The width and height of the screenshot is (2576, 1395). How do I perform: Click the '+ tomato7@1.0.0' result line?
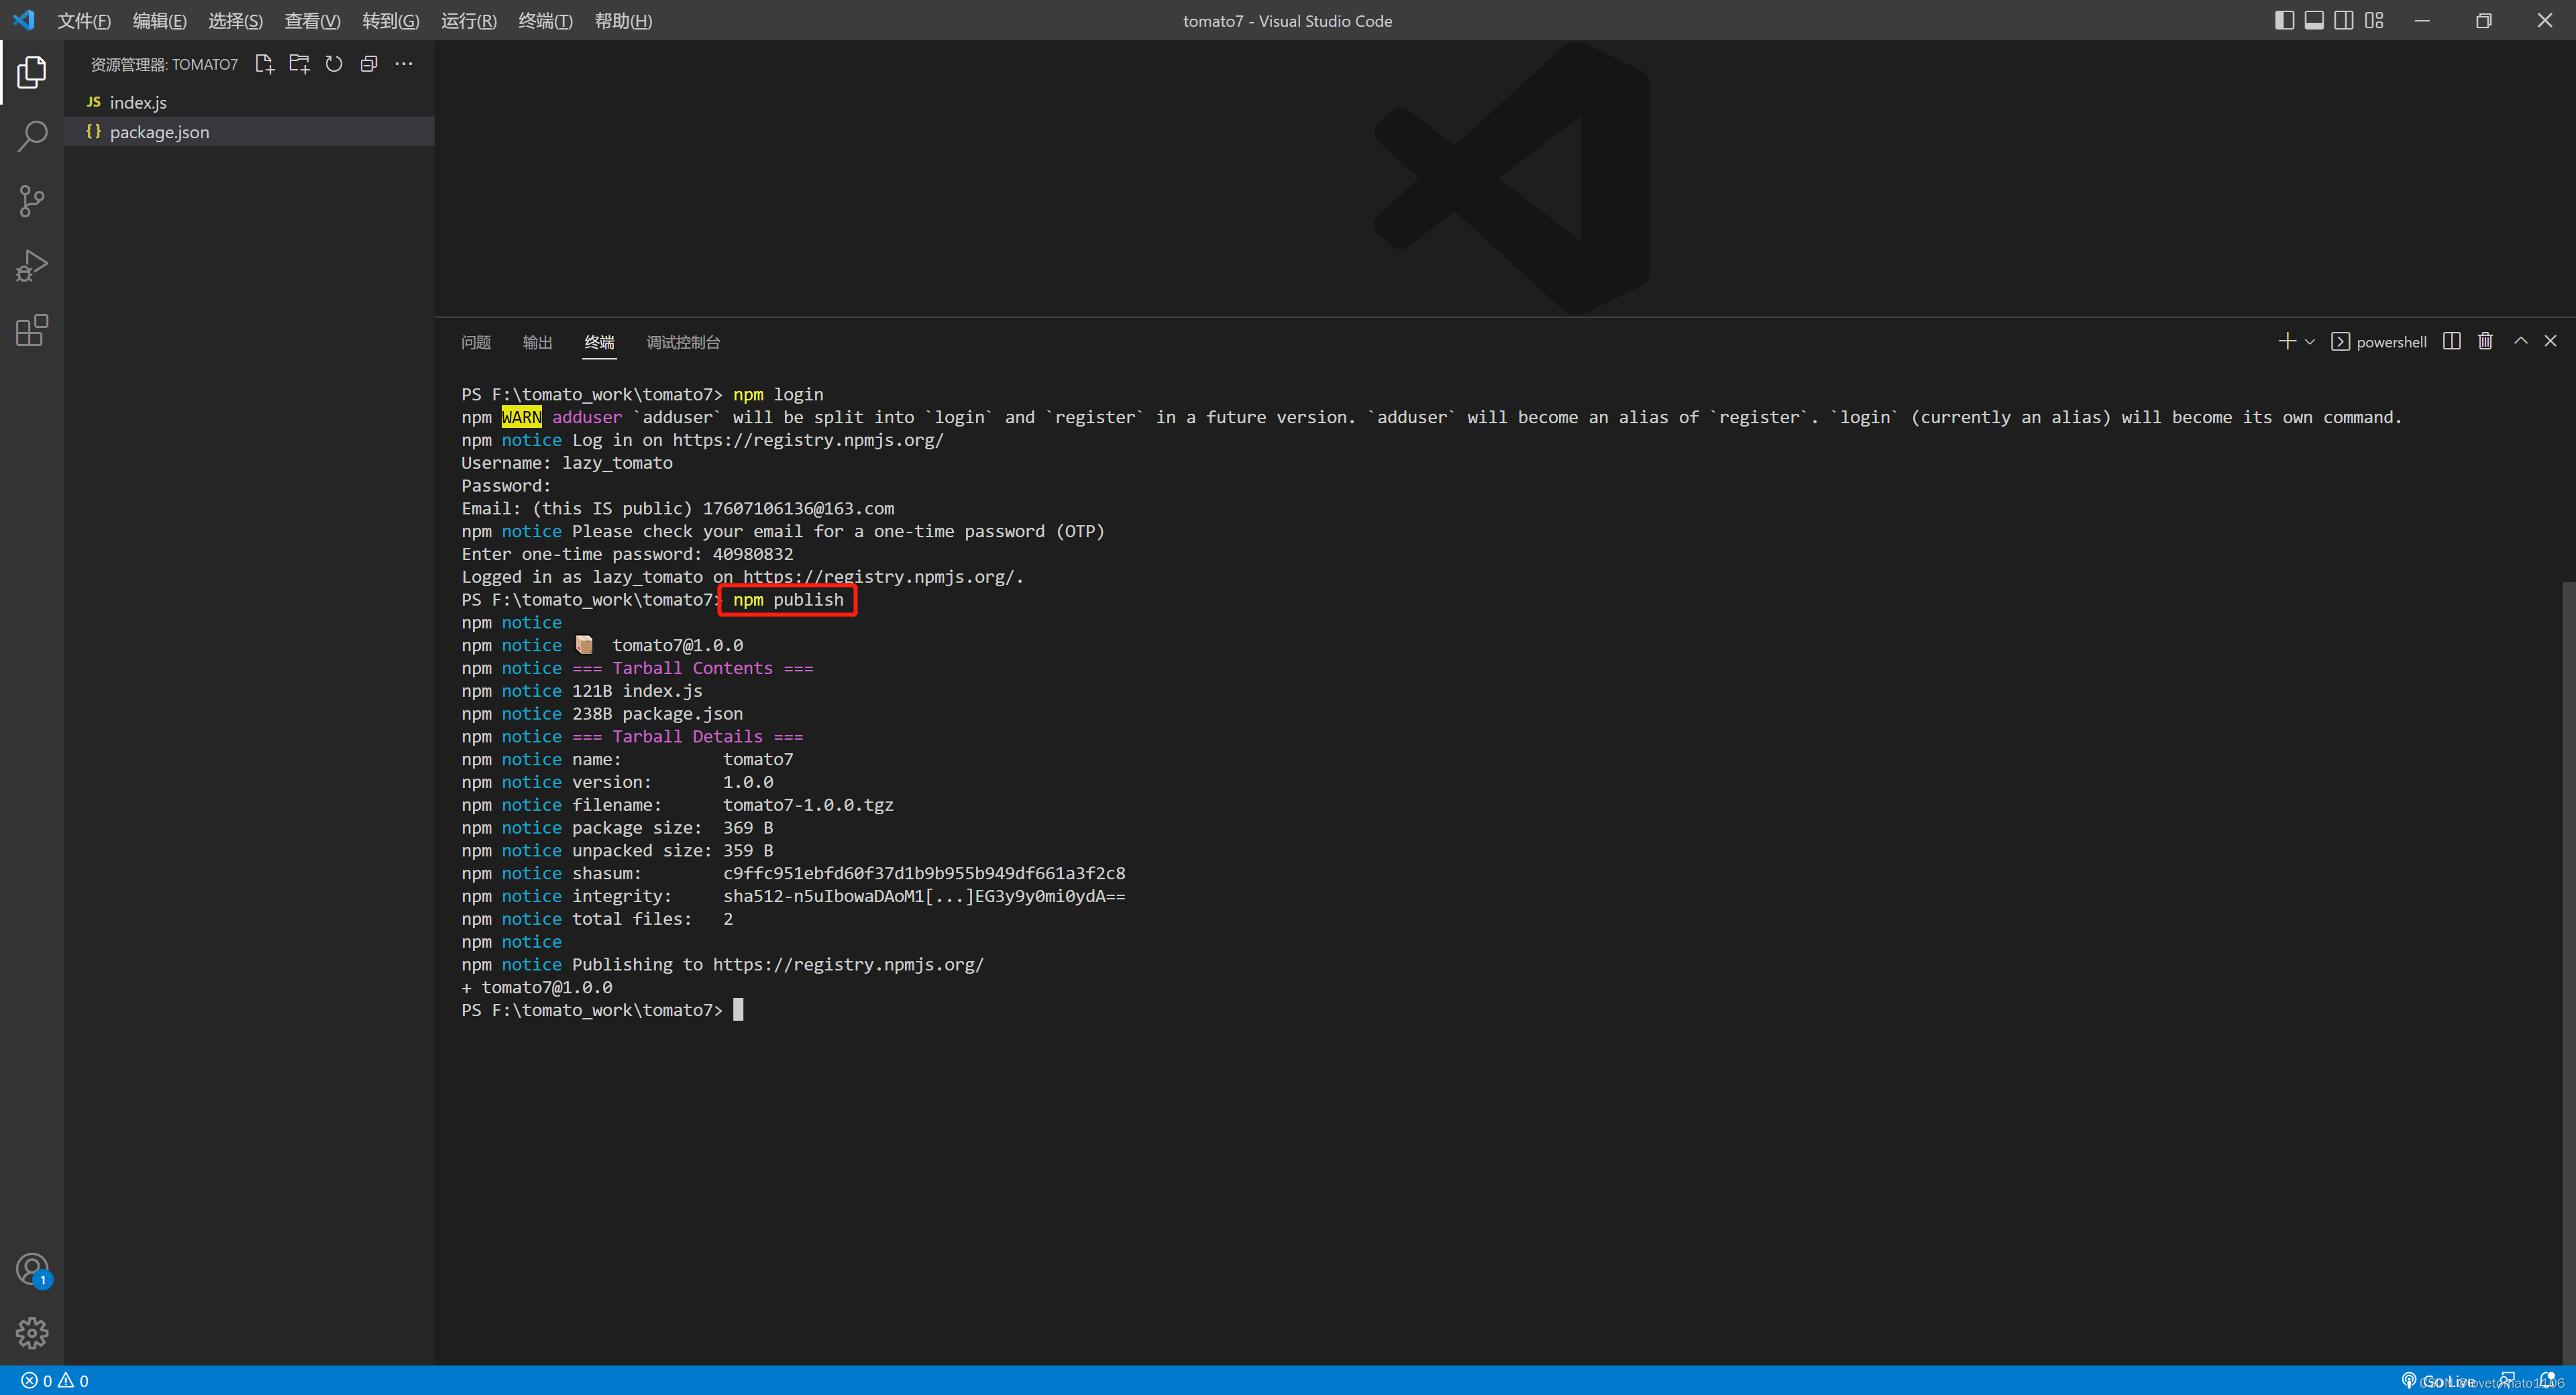[537, 987]
